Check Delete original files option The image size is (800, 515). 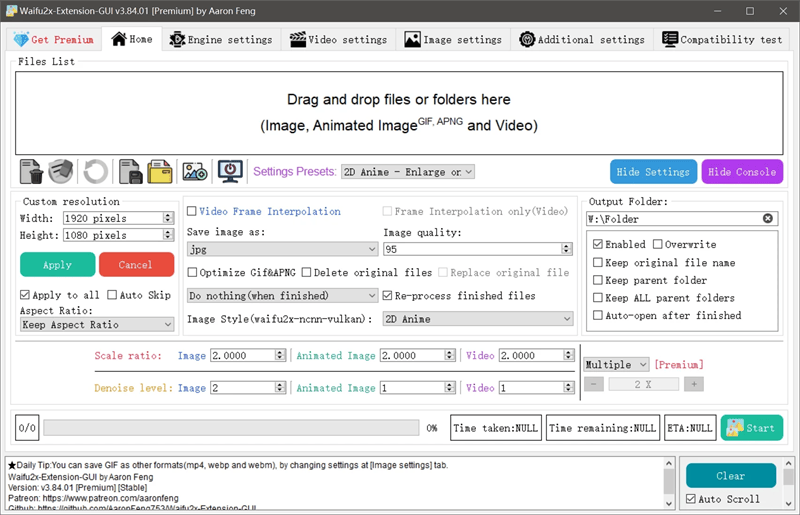[307, 272]
